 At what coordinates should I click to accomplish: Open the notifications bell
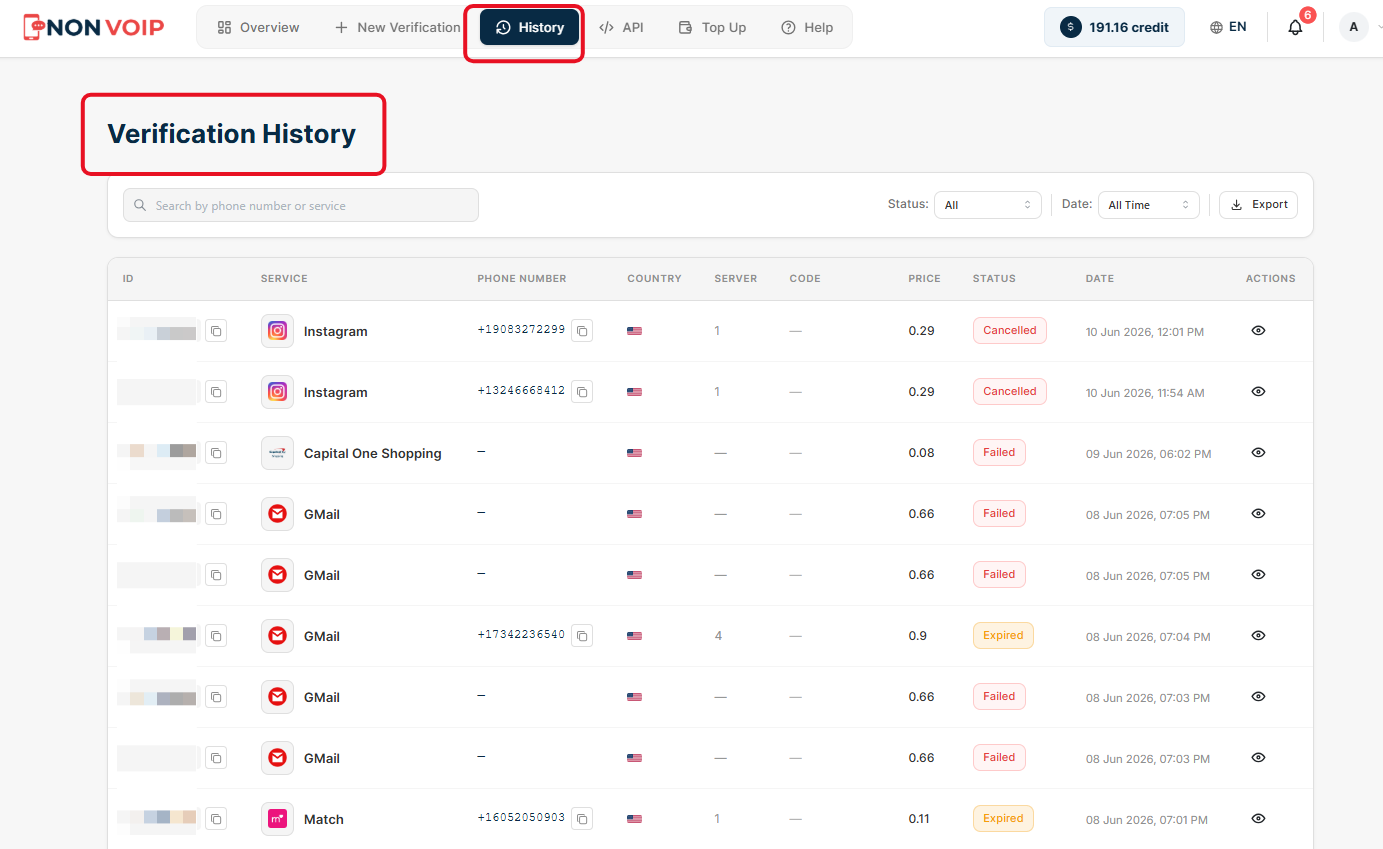[x=1295, y=27]
